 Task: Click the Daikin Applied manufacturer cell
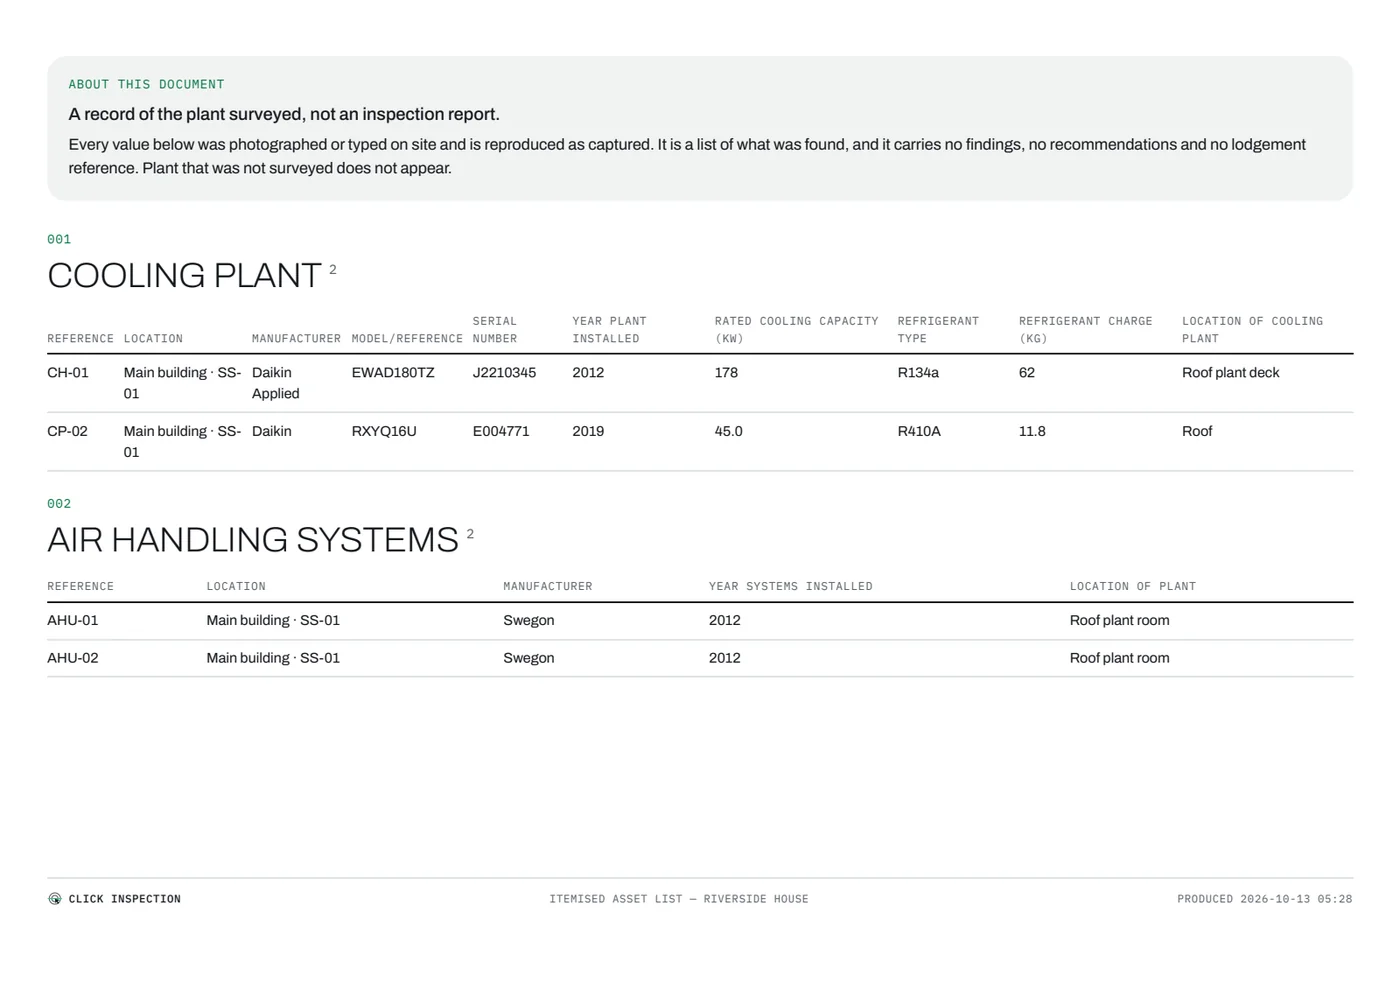(276, 383)
